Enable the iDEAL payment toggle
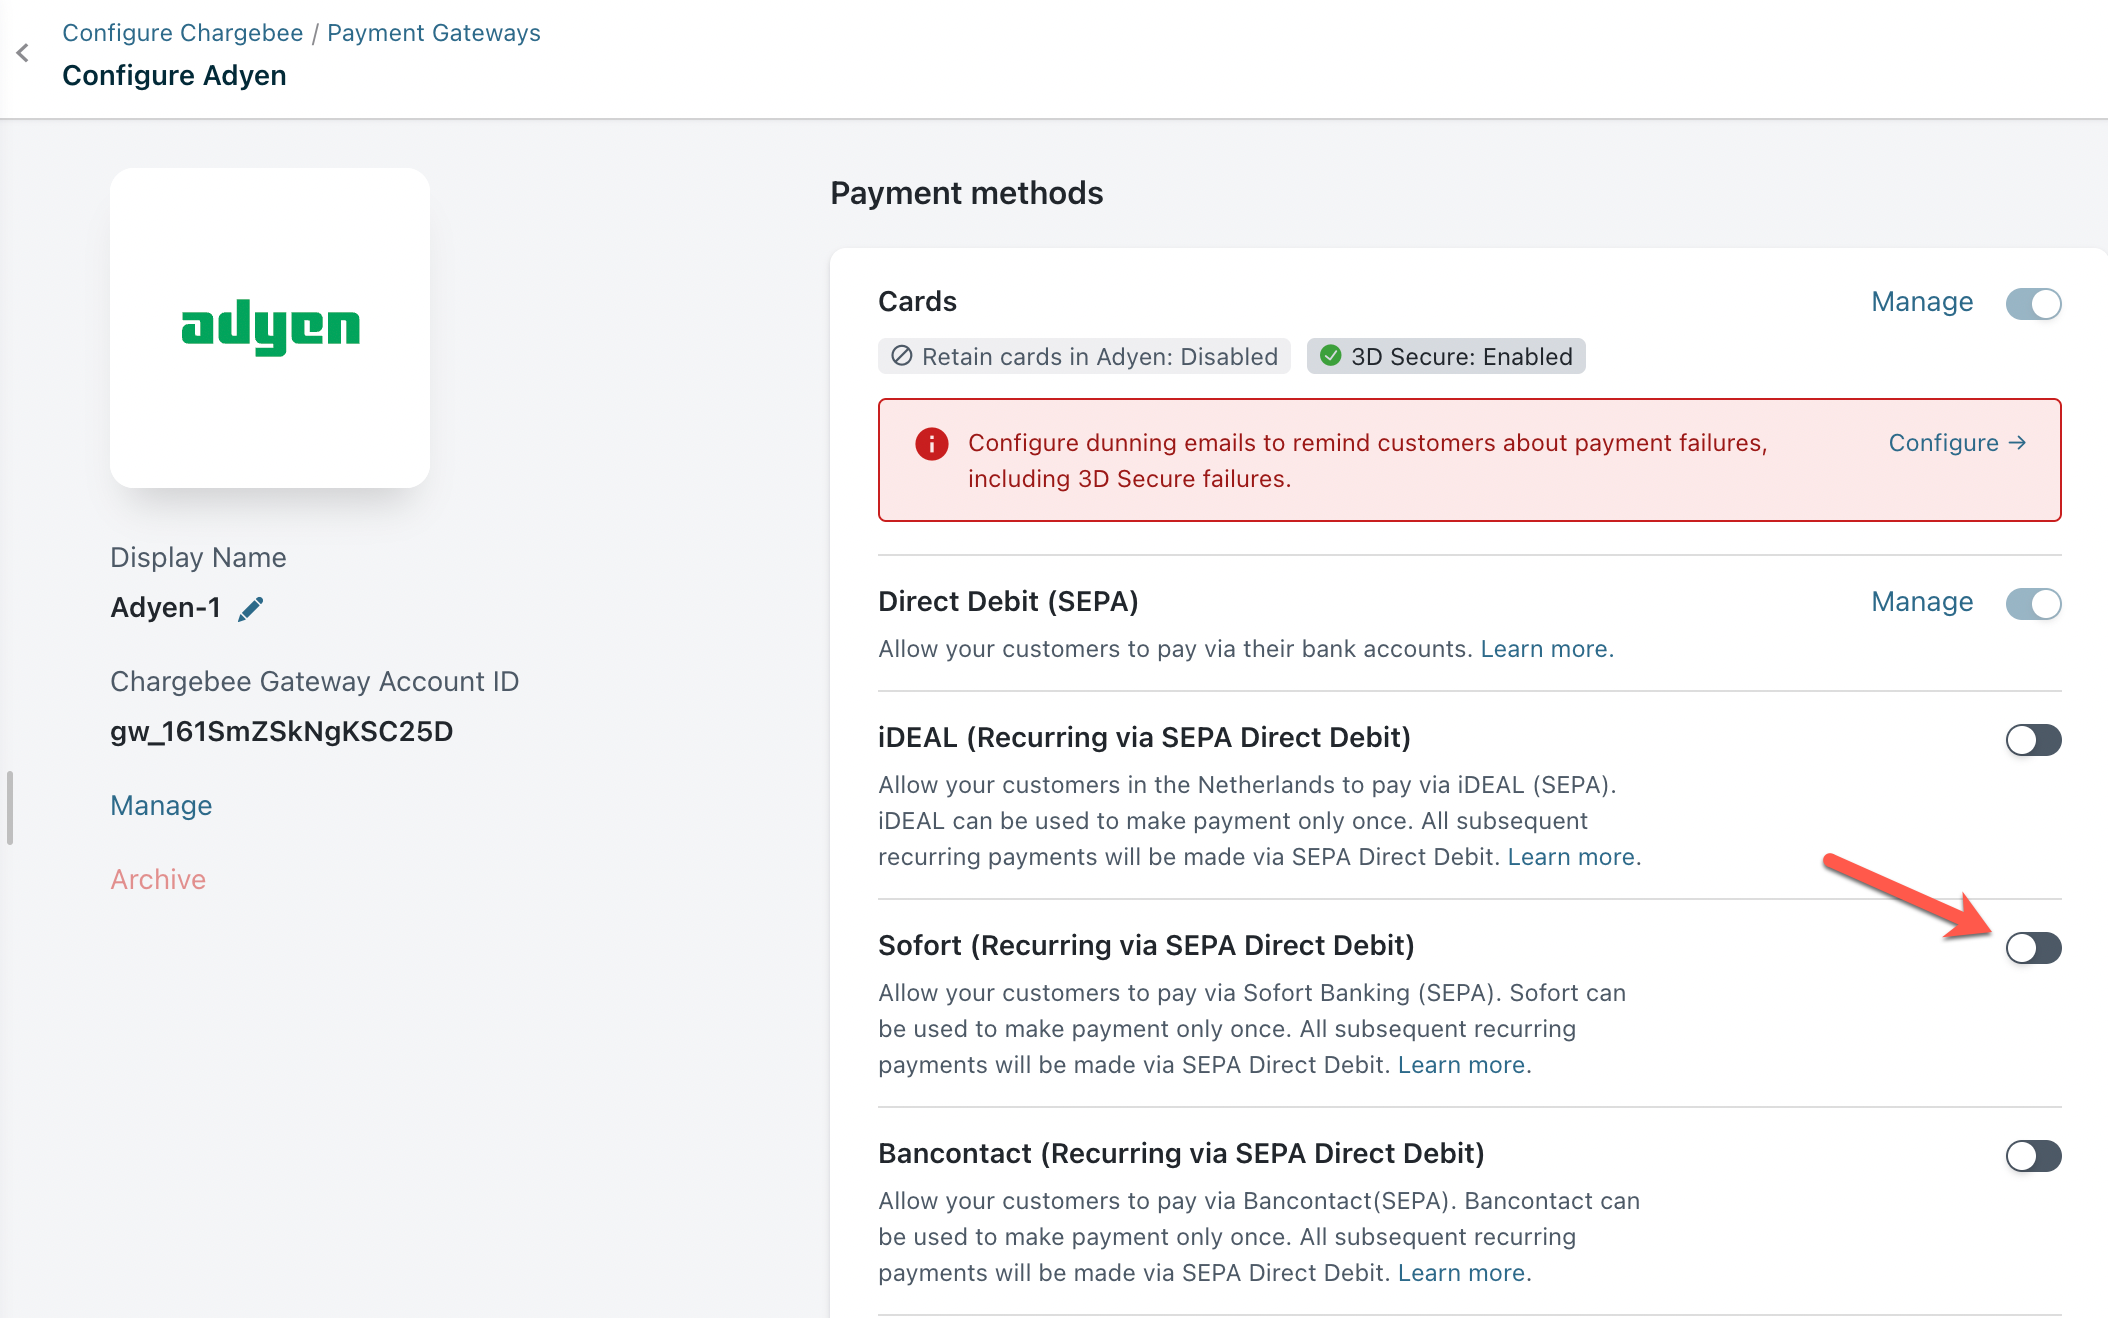2108x1318 pixels. pos(2033,740)
